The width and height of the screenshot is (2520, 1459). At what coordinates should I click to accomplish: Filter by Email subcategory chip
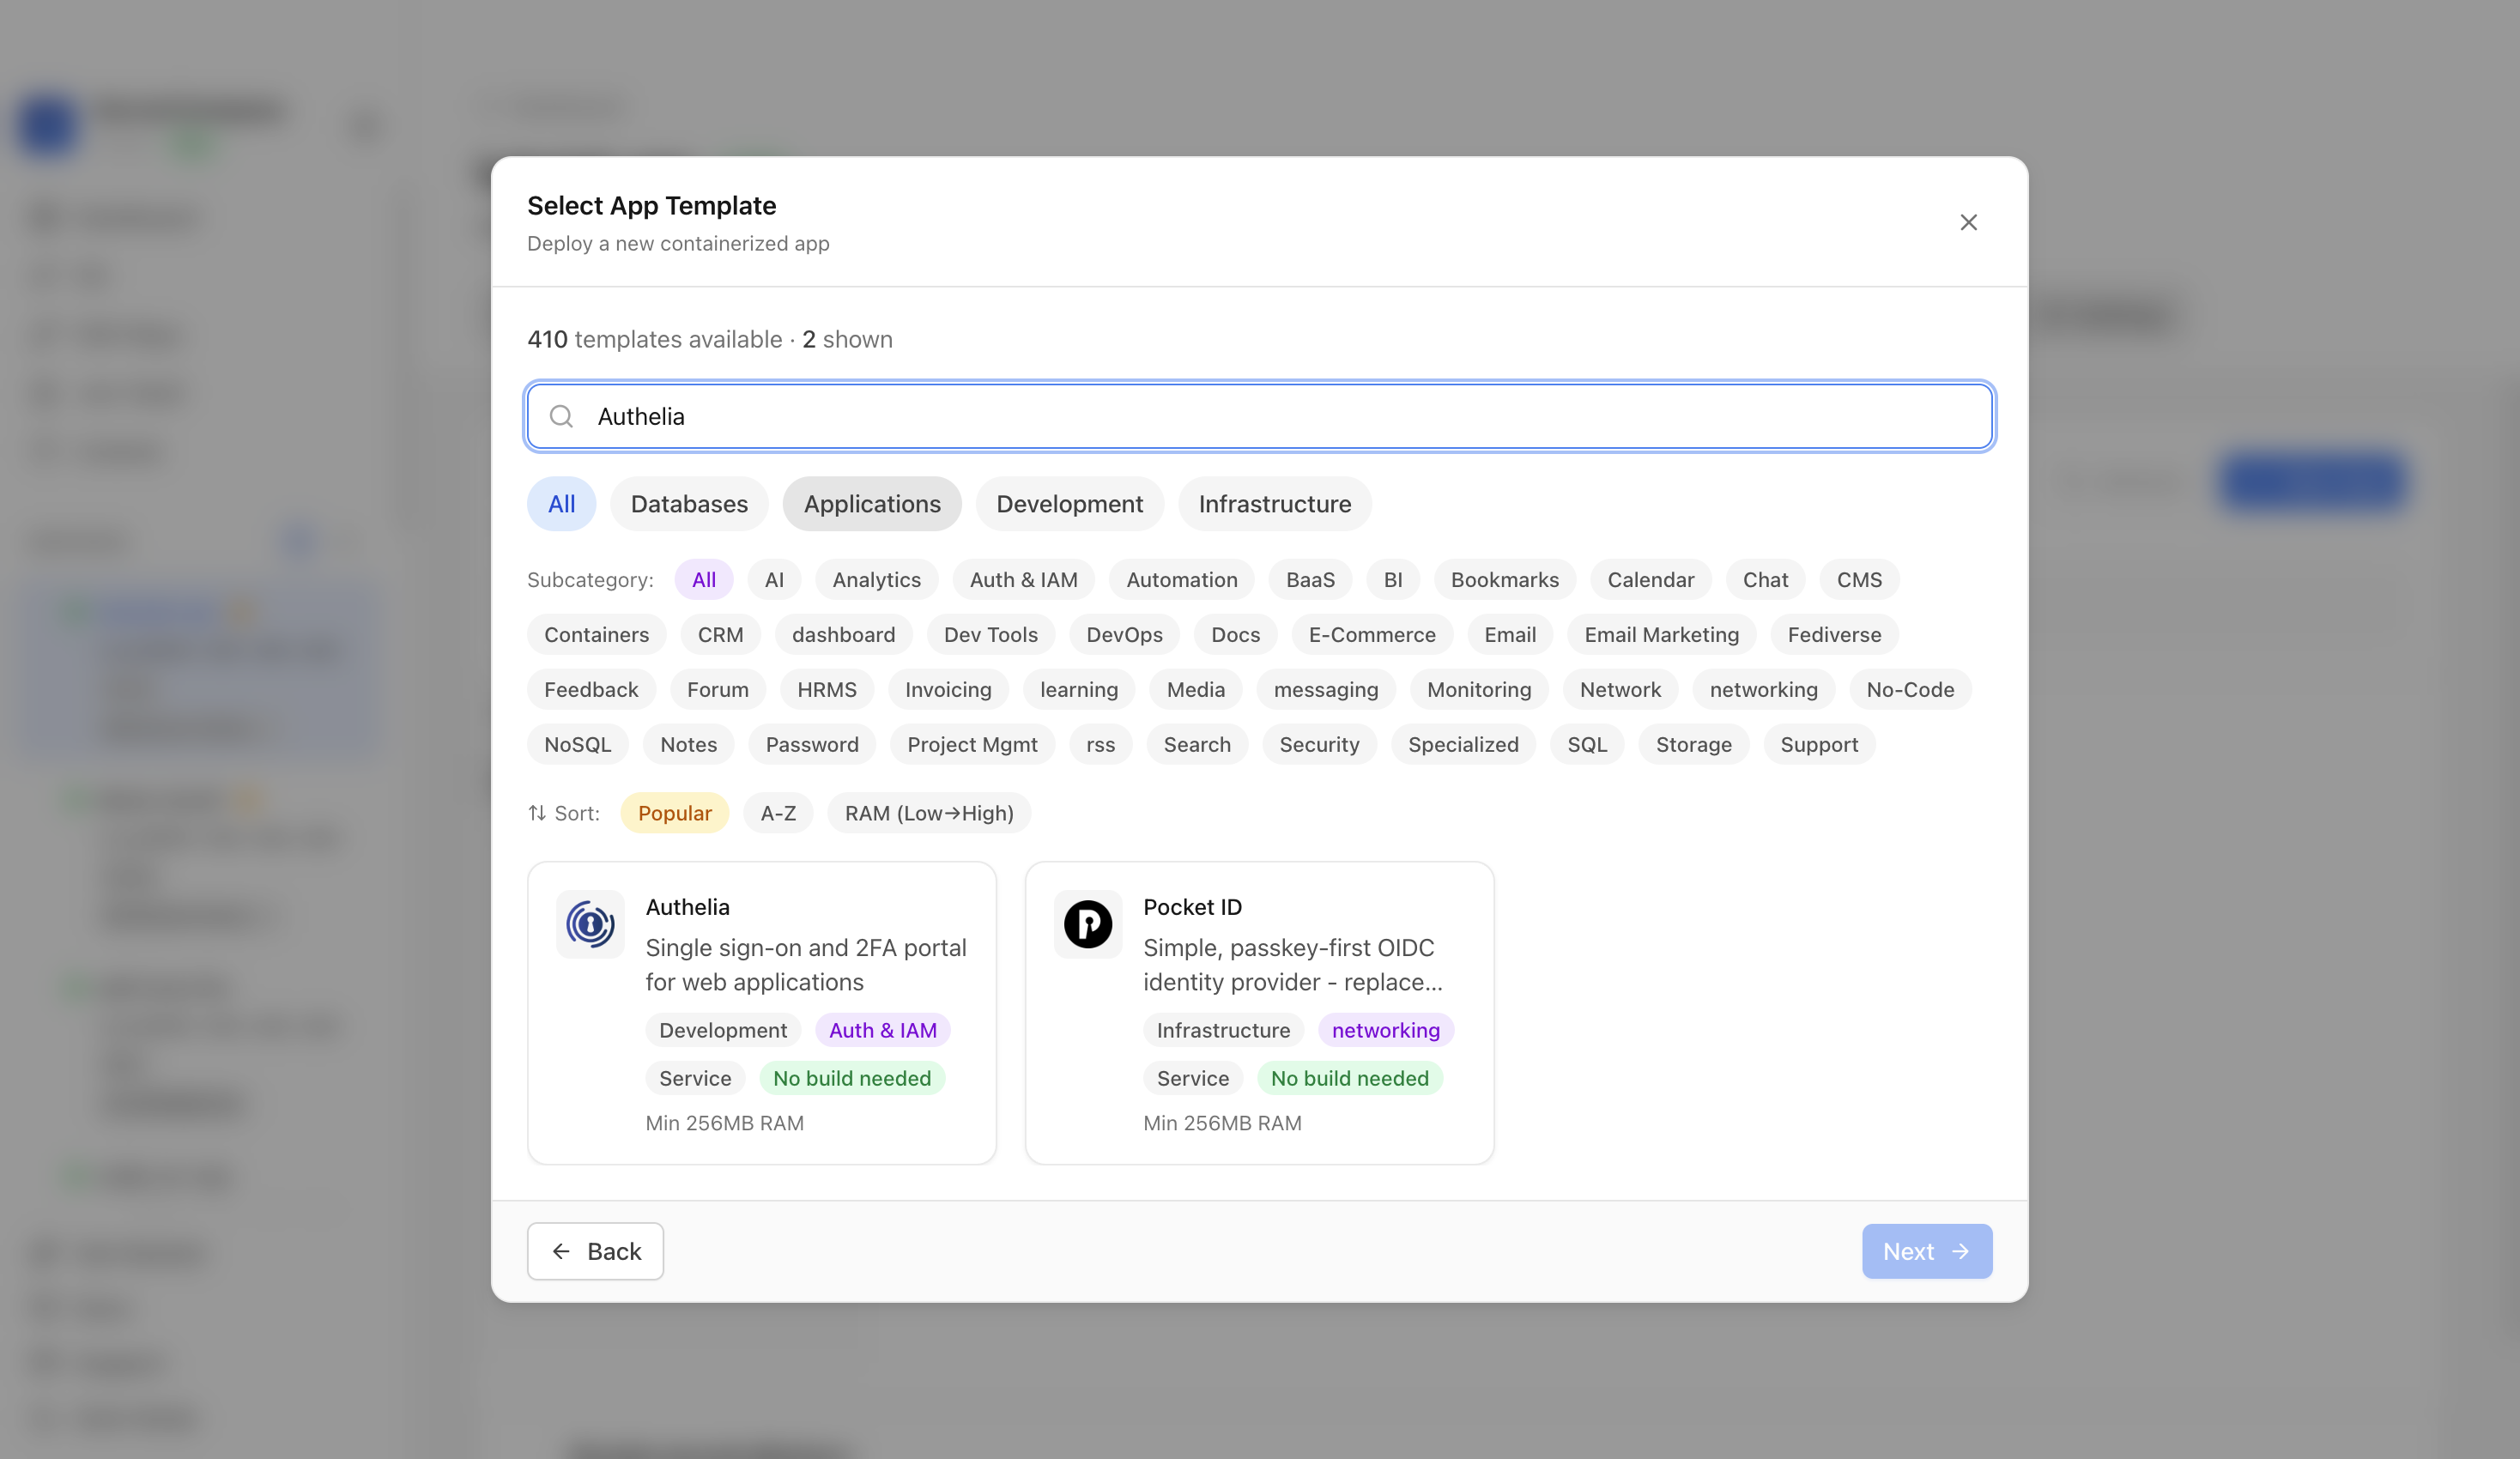pos(1510,635)
